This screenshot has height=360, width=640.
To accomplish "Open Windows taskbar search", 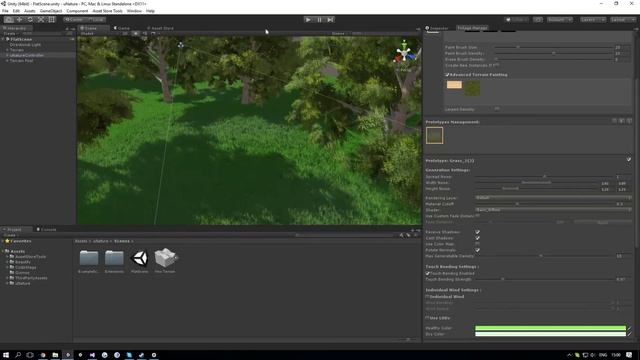I will pyautogui.click(x=18, y=355).
